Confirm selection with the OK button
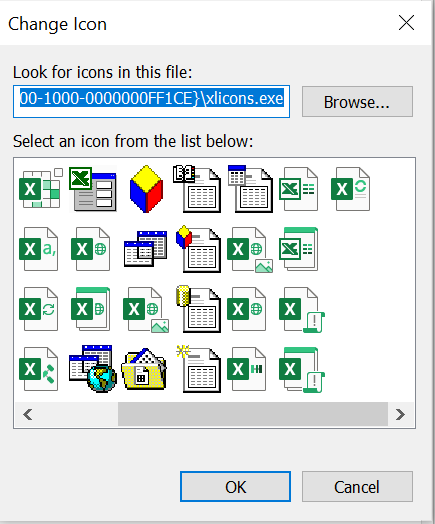The height and width of the screenshot is (524, 435). pos(235,487)
